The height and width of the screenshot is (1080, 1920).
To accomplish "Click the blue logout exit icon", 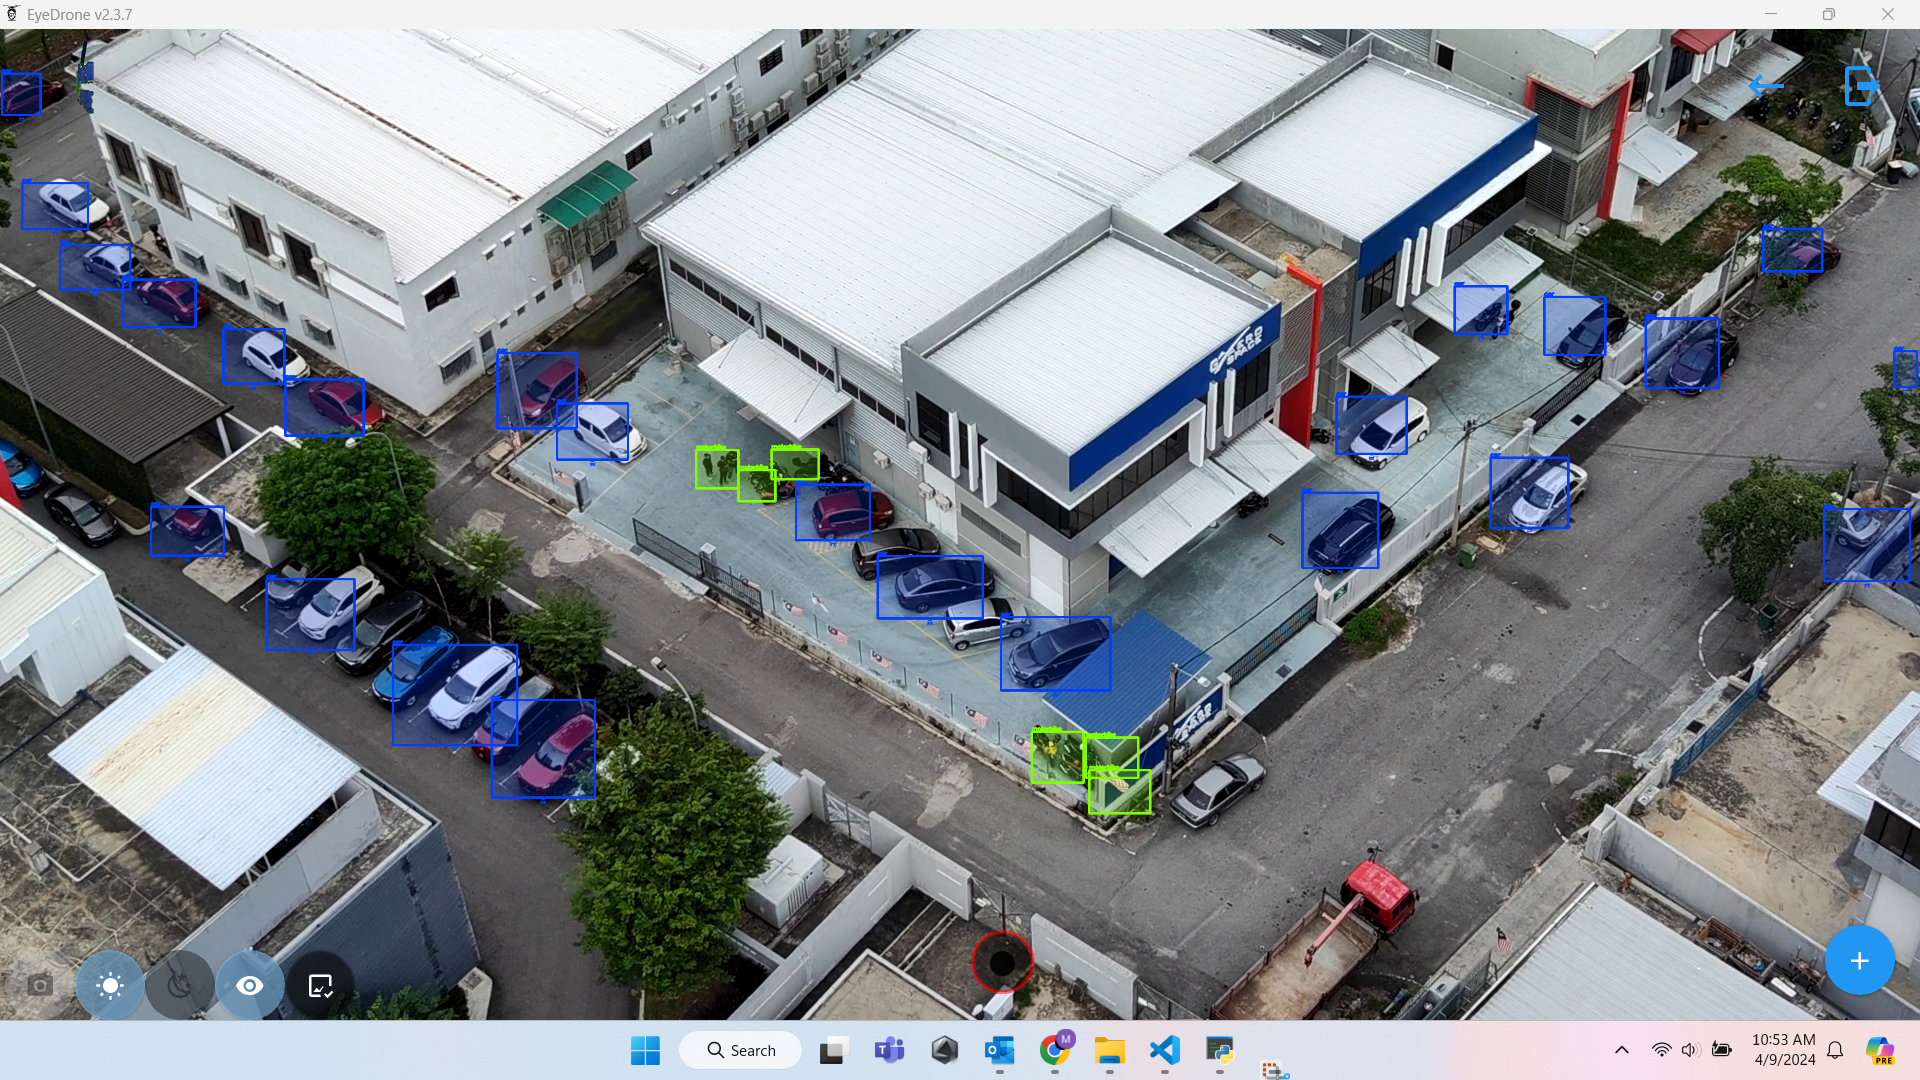I will pyautogui.click(x=1861, y=86).
